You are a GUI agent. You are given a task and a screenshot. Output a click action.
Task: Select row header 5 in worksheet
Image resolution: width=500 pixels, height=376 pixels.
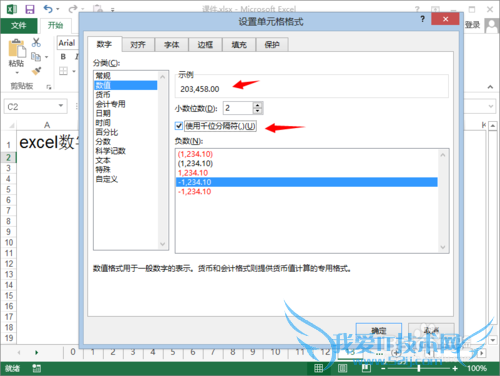(8, 189)
